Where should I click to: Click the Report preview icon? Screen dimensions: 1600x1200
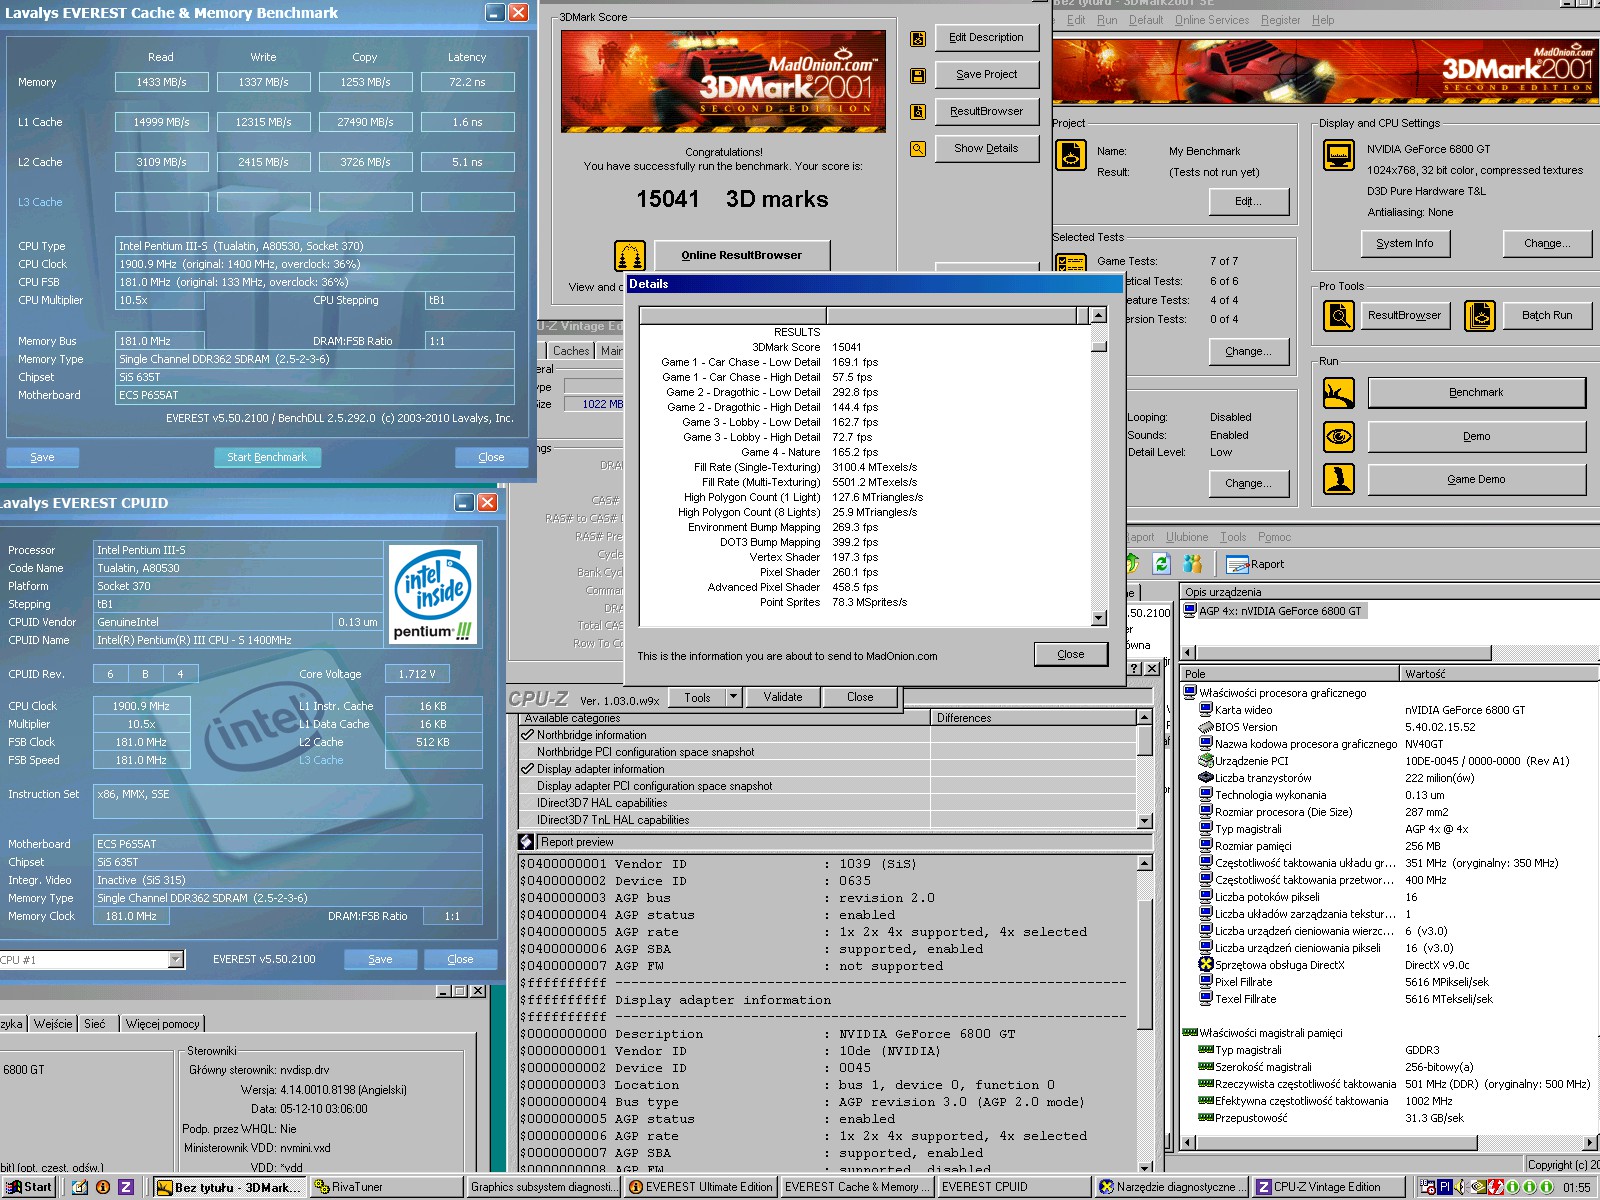click(x=527, y=842)
